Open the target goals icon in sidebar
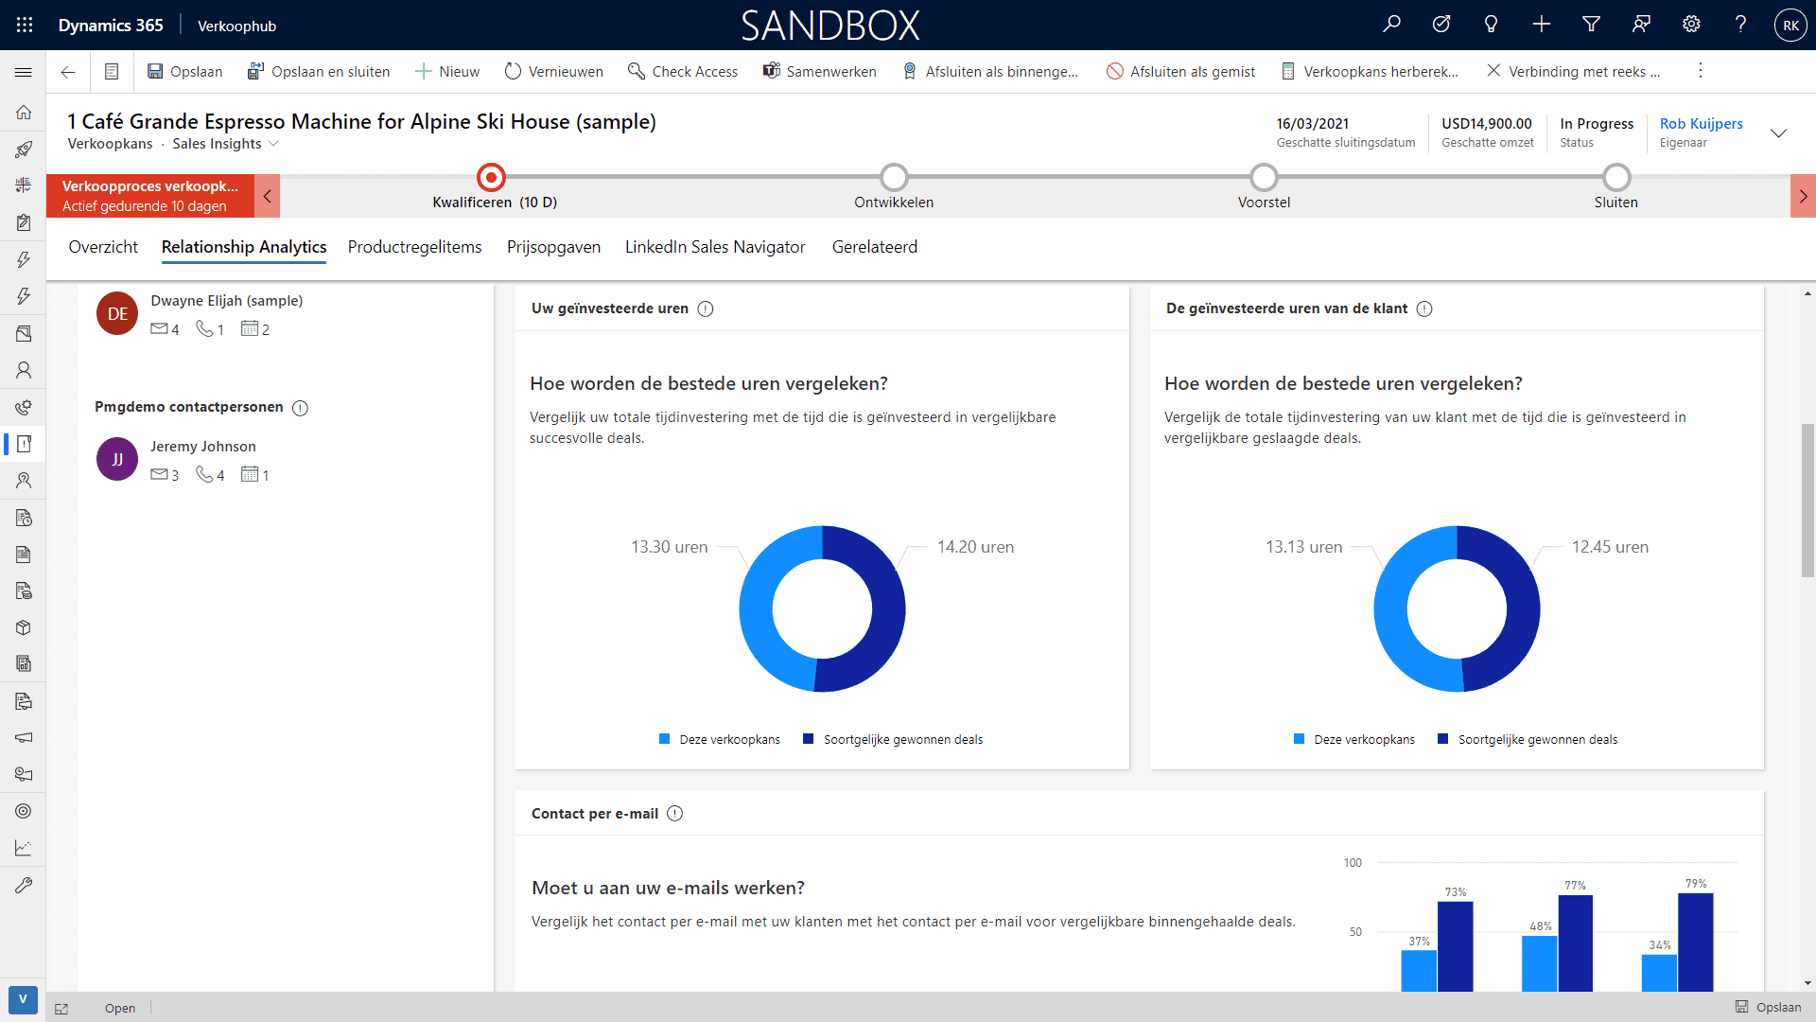 point(24,811)
